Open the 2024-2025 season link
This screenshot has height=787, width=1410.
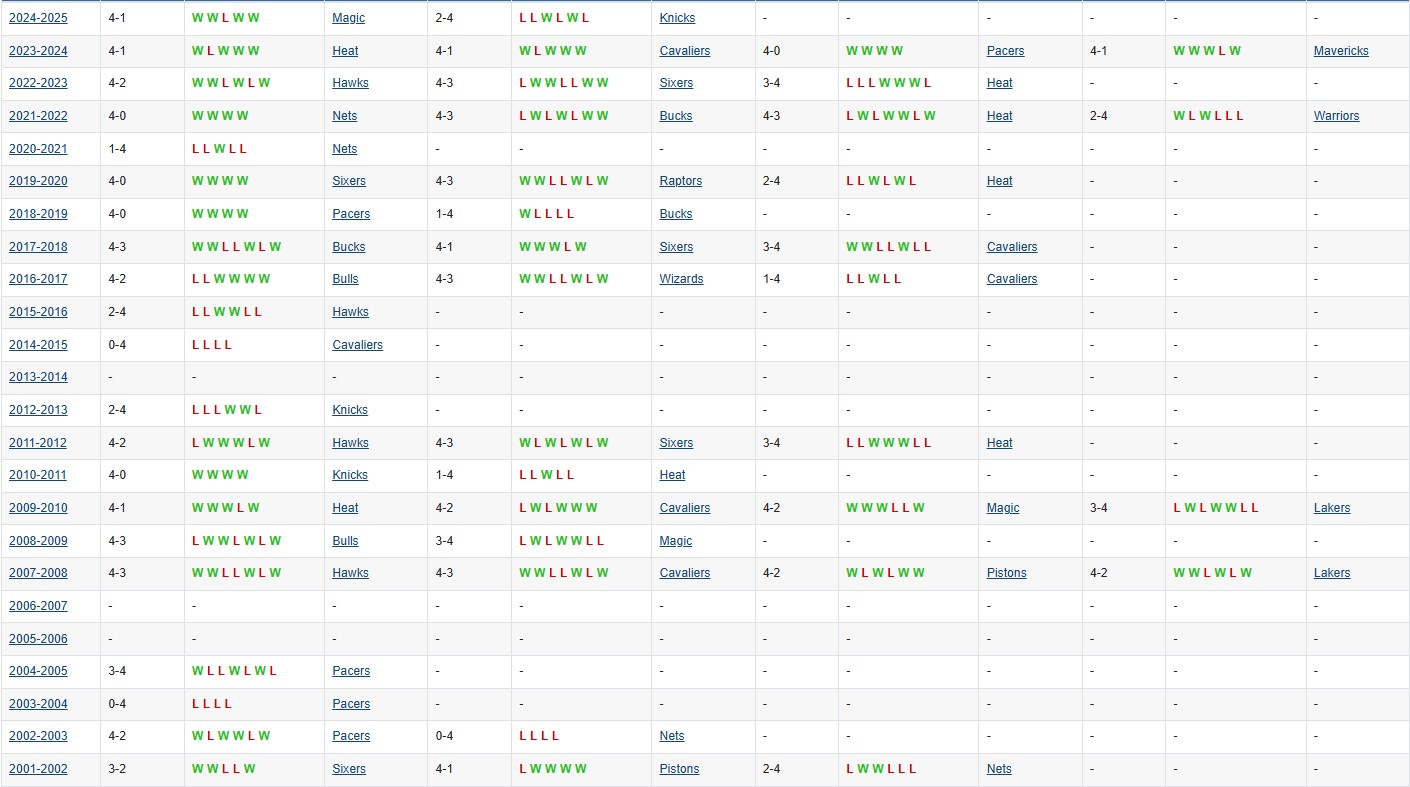pyautogui.click(x=38, y=18)
